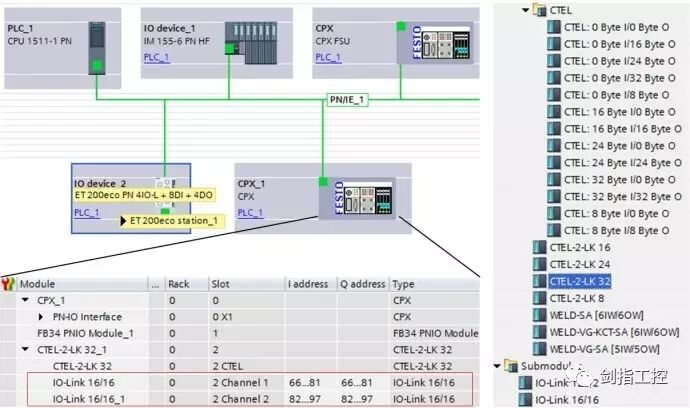This screenshot has width=690, height=408.
Task: Click the Type column header
Action: pyautogui.click(x=435, y=284)
